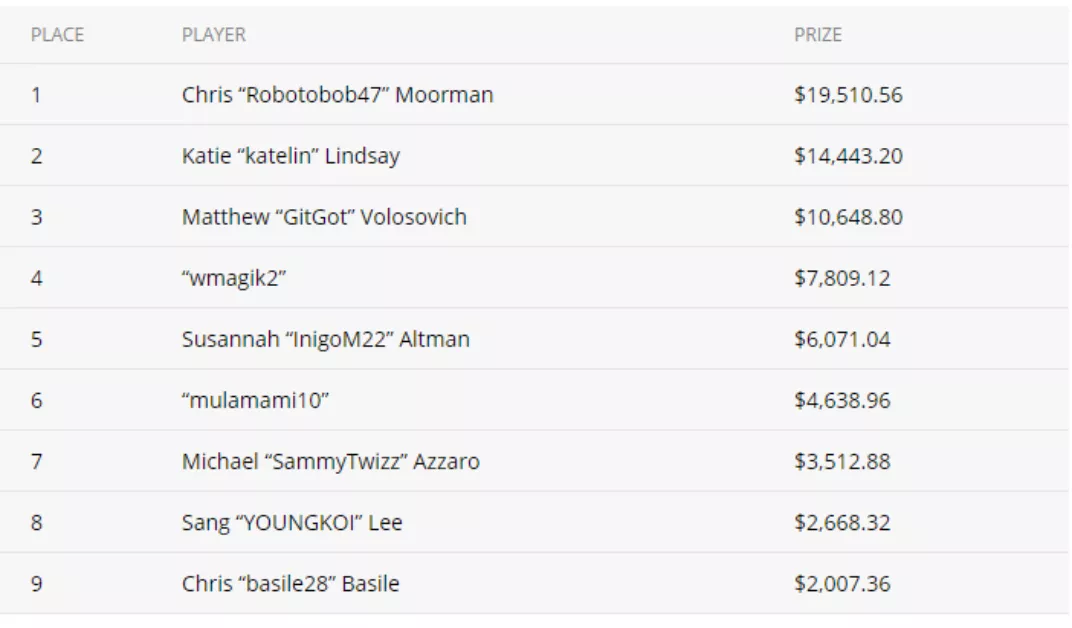
Task: Select the $6,071.04 prize cell
Action: coord(842,339)
